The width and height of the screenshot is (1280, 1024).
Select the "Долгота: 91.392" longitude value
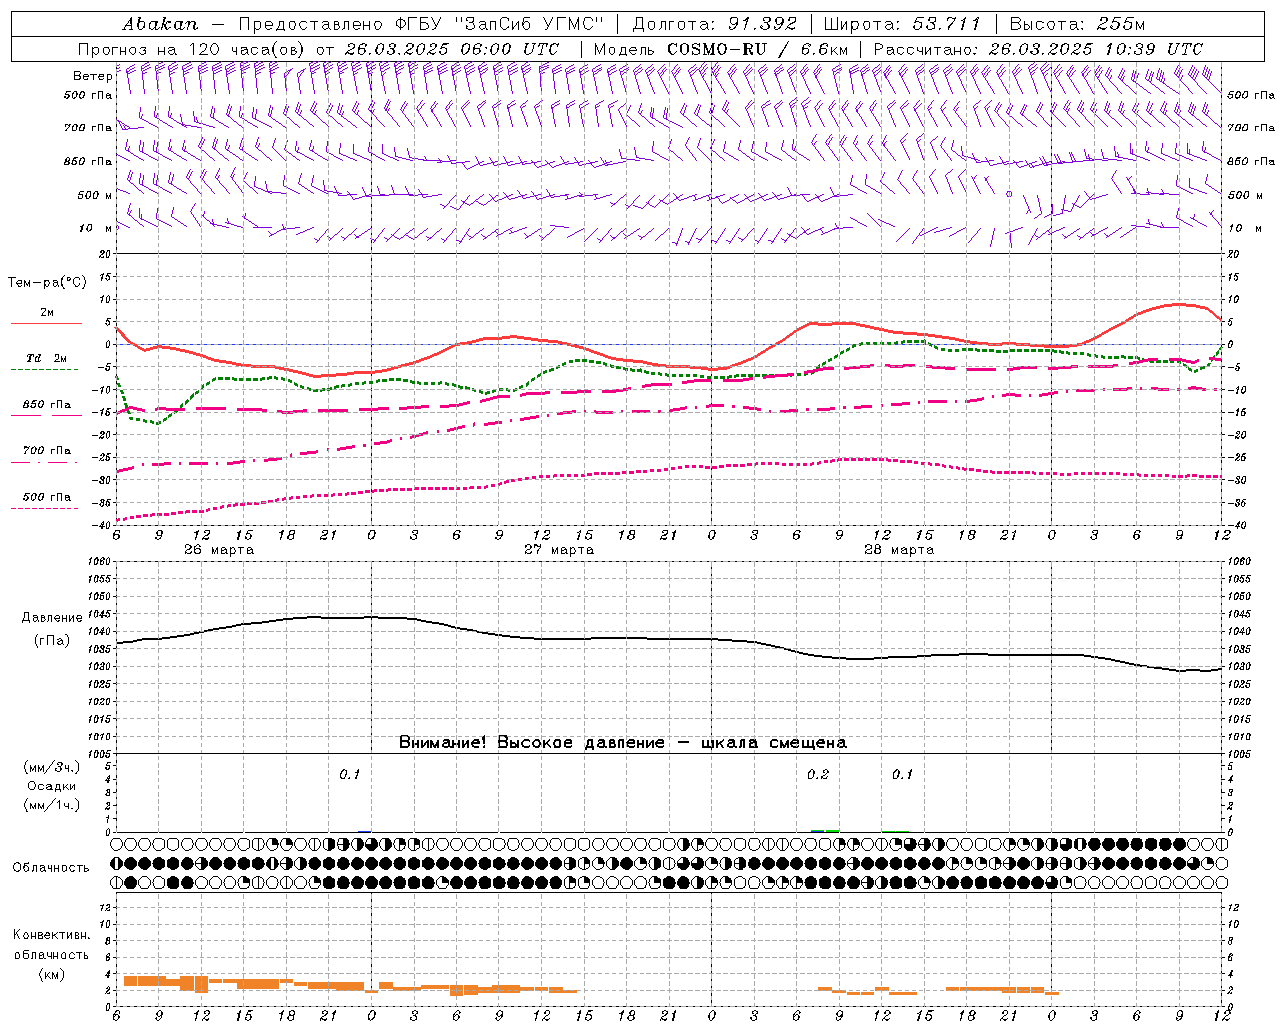pos(715,23)
